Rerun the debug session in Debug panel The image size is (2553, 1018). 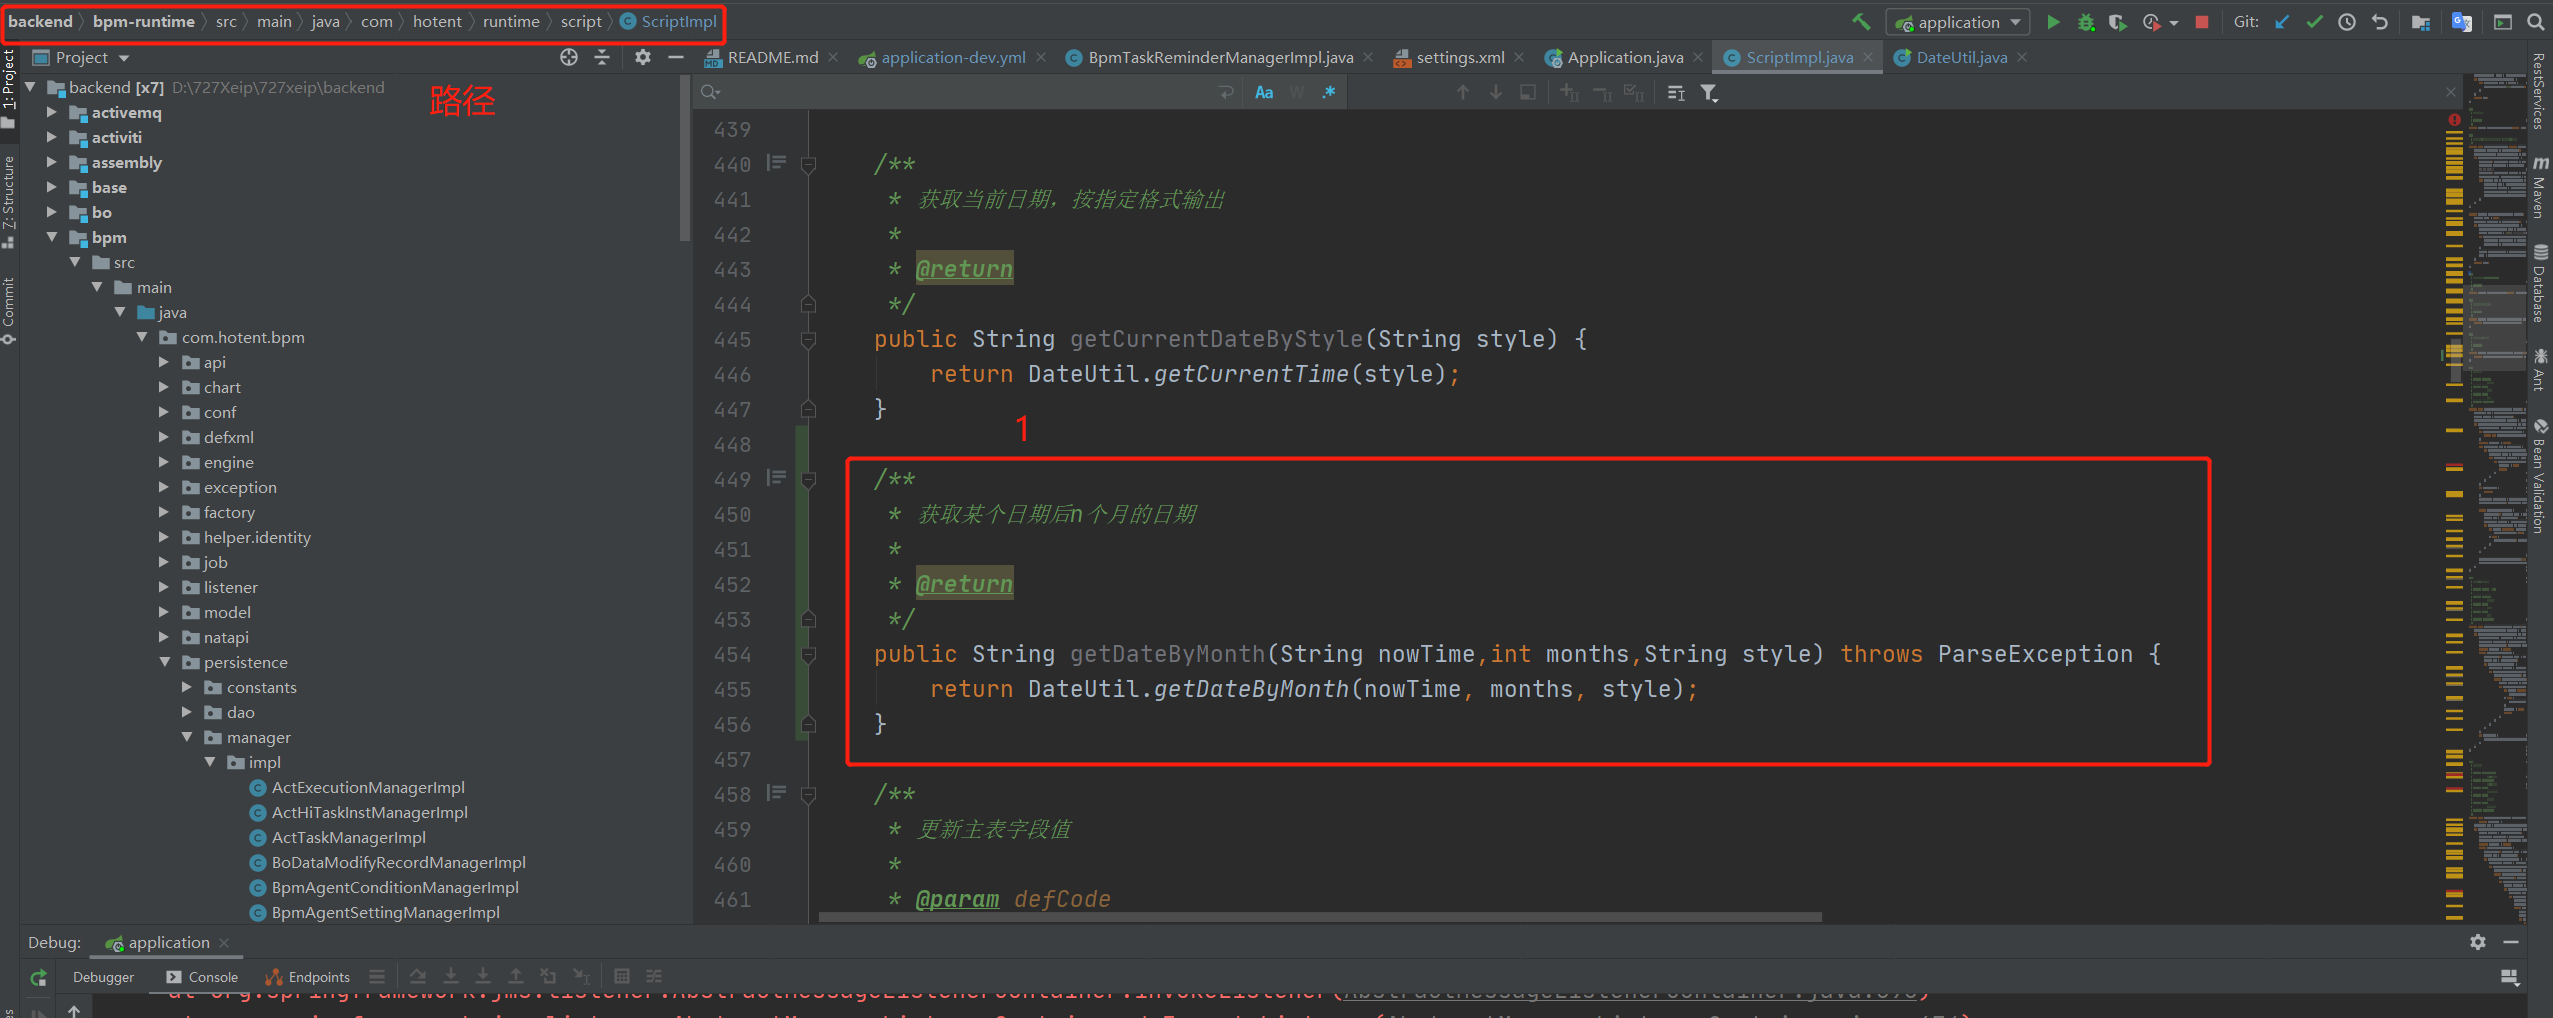tap(38, 977)
